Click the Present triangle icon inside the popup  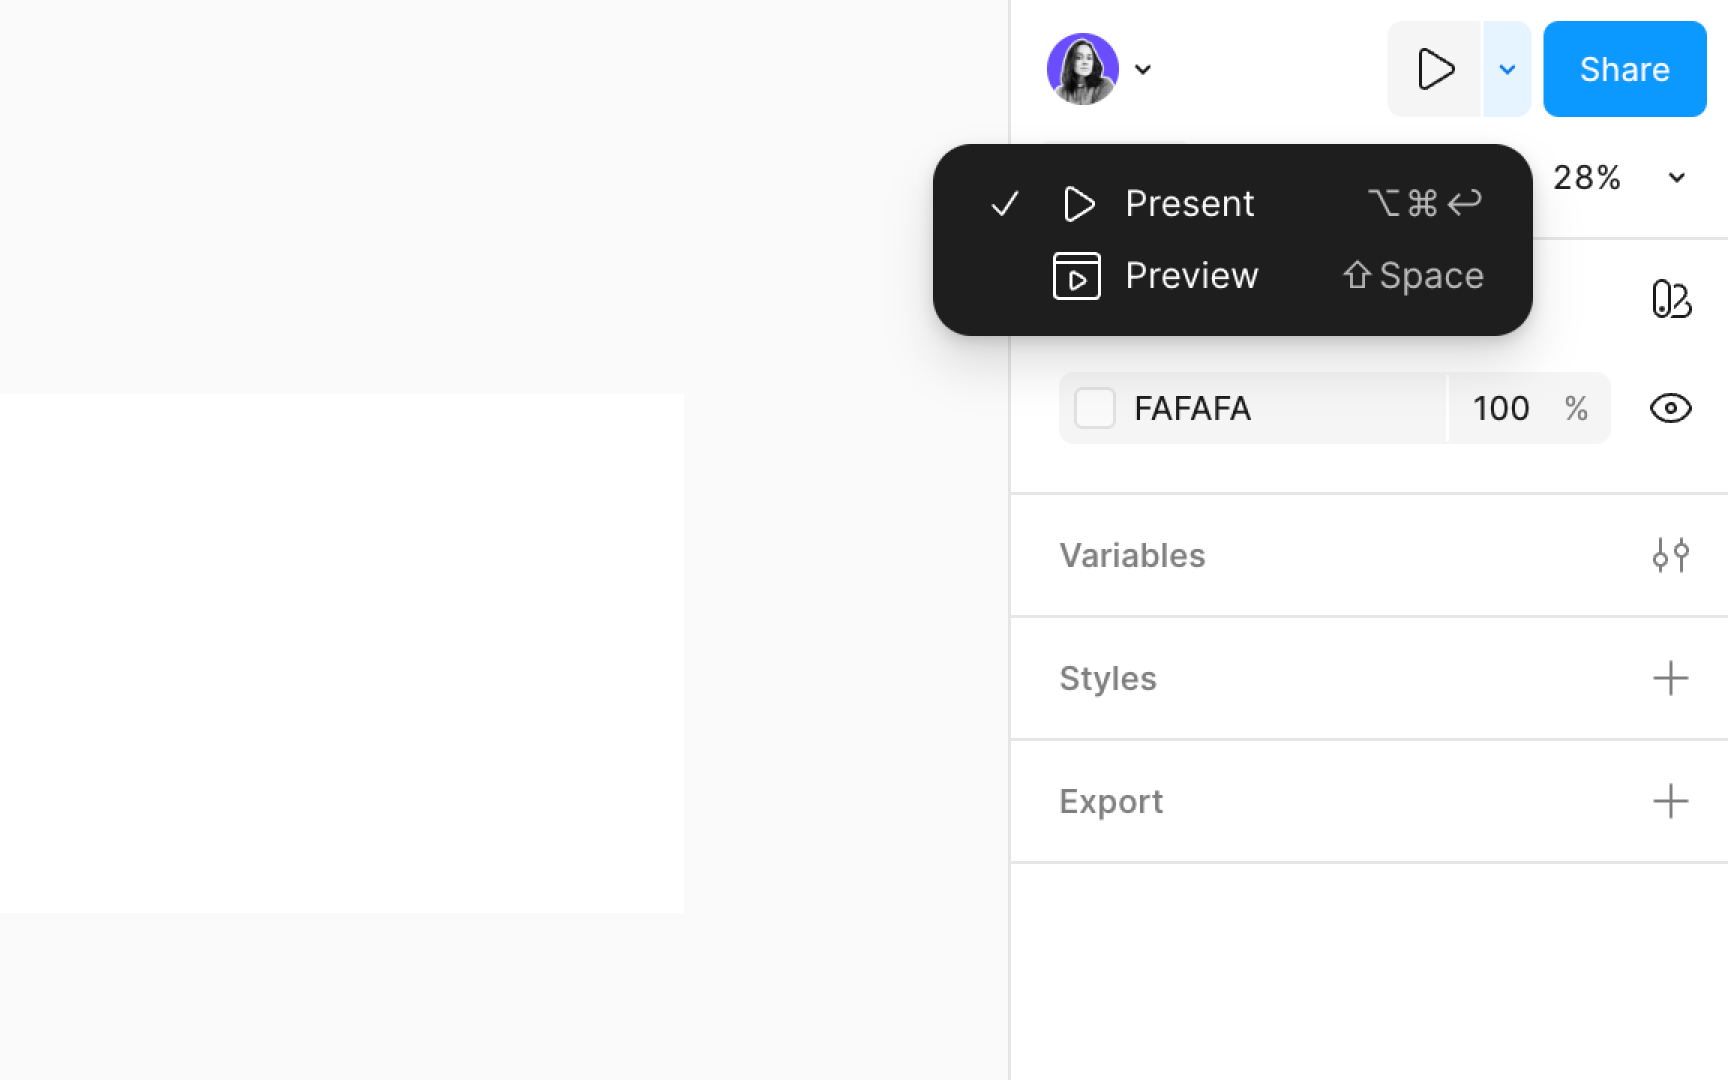pos(1079,204)
